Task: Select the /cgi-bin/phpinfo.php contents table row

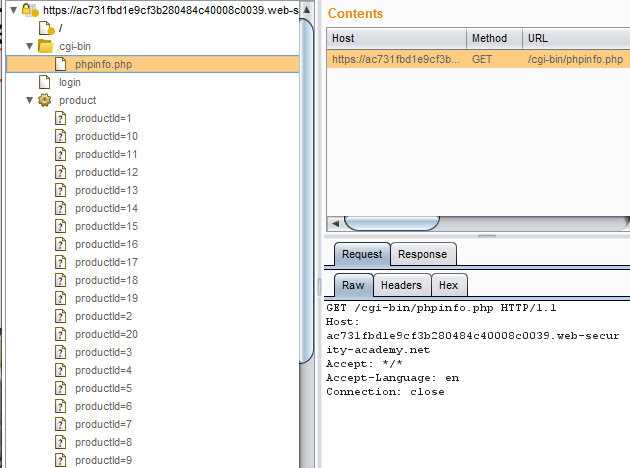Action: [x=478, y=59]
